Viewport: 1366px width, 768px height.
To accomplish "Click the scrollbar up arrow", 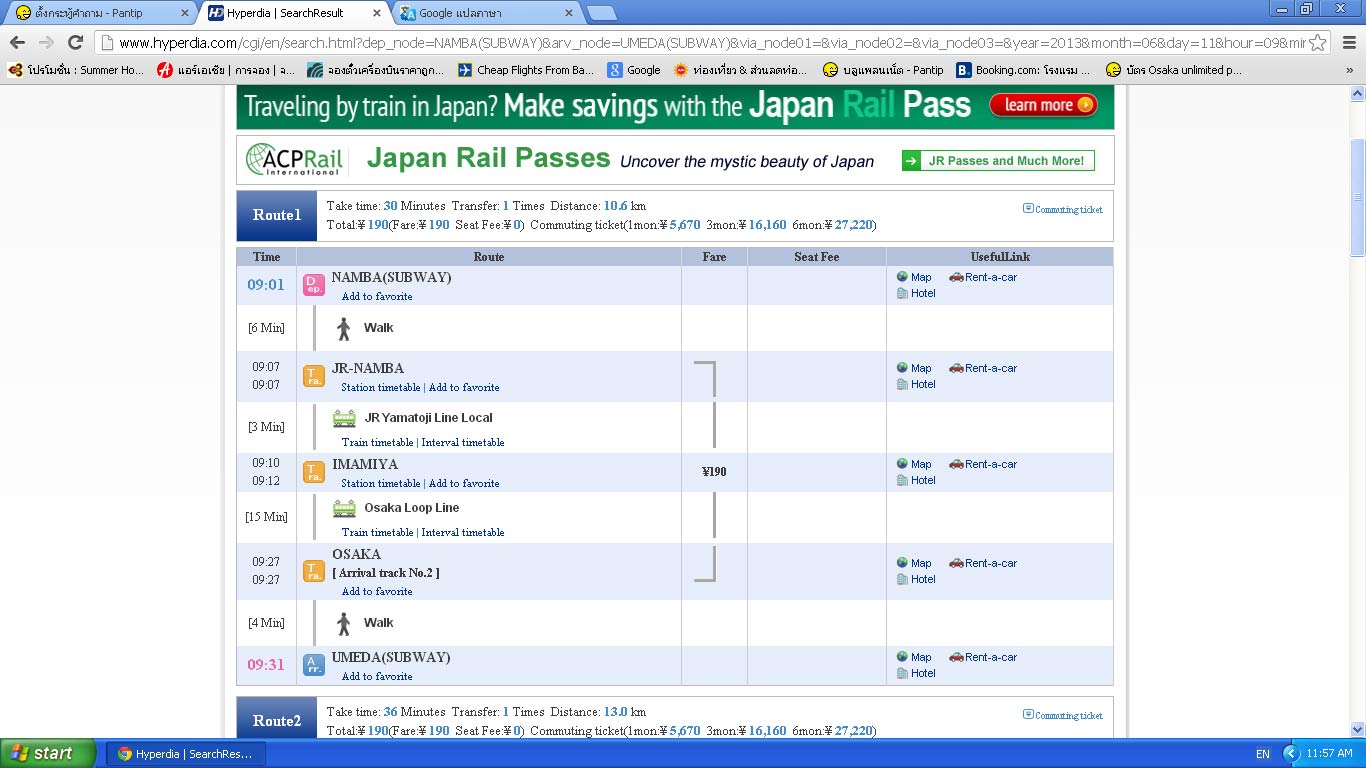I will coord(1357,93).
